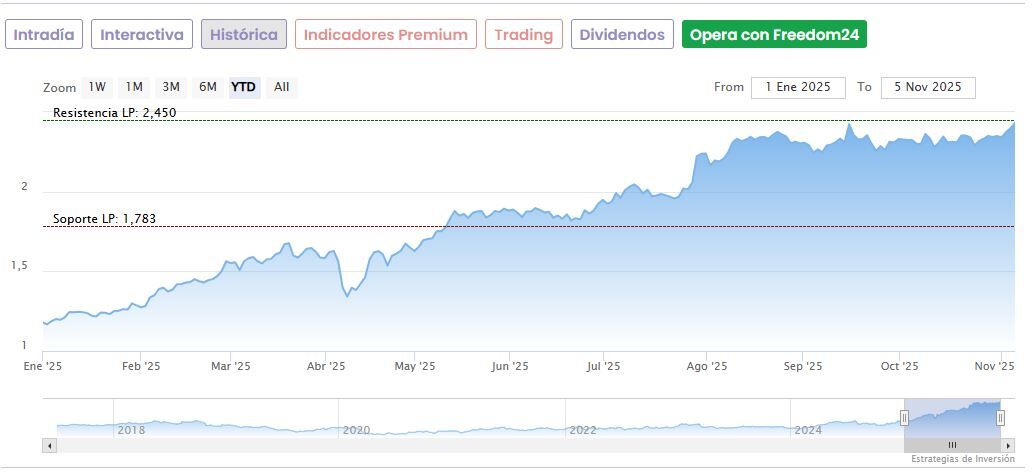Viewport: 1032px width, 475px height.
Task: Open Indicadores Premium tab
Action: click(386, 35)
